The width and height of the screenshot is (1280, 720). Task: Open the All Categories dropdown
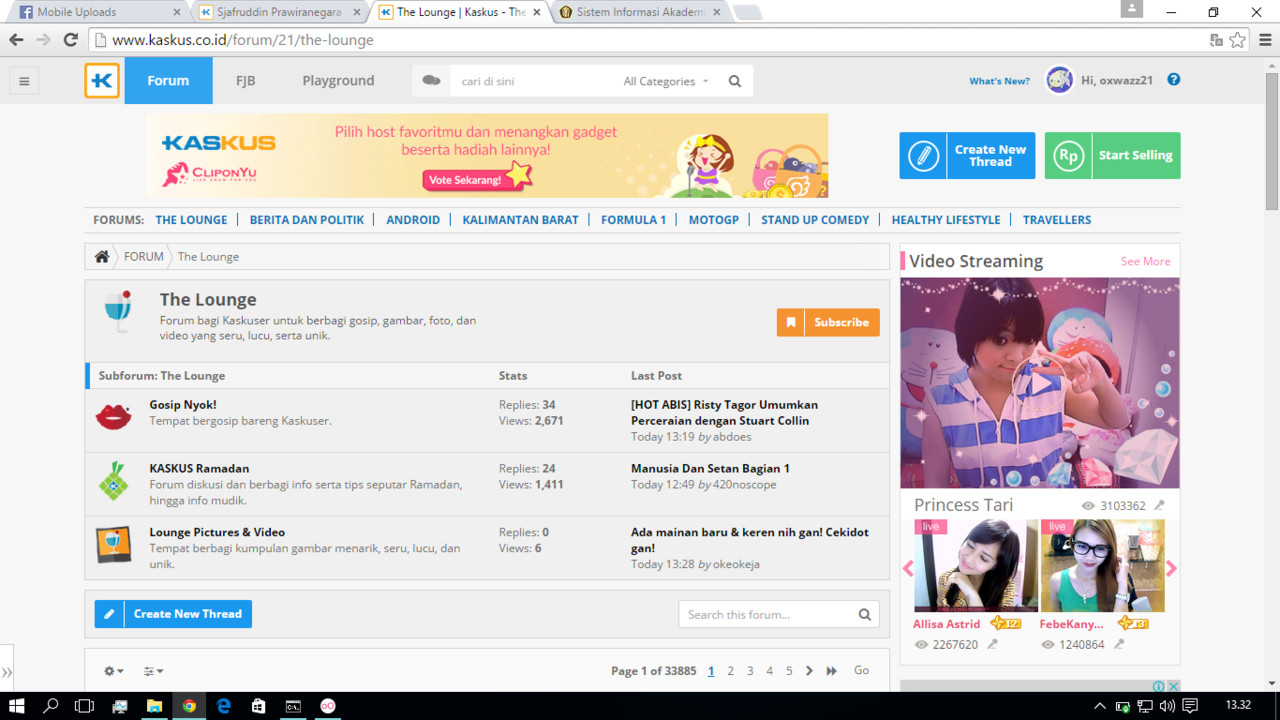666,81
